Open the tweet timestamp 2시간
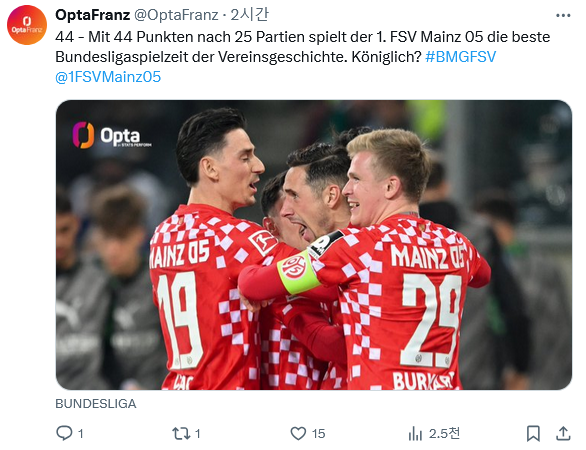Screen dimensions: 586x450 (x=249, y=15)
